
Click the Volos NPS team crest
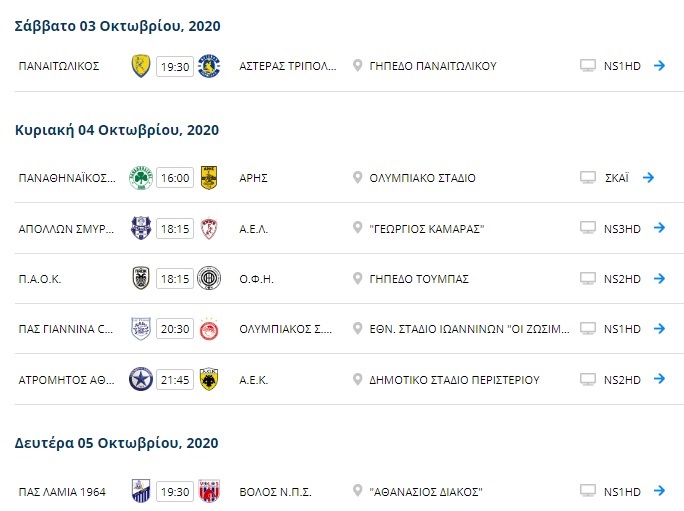pyautogui.click(x=209, y=491)
